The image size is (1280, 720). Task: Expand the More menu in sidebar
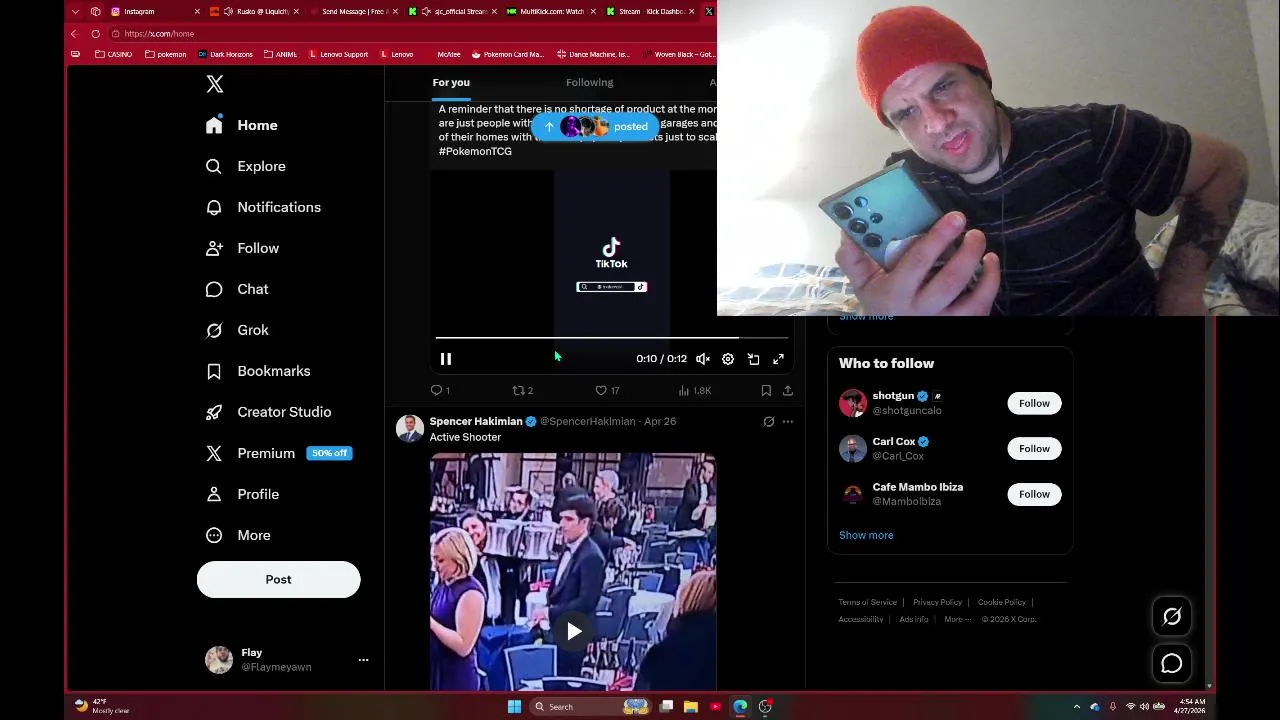[x=238, y=535]
